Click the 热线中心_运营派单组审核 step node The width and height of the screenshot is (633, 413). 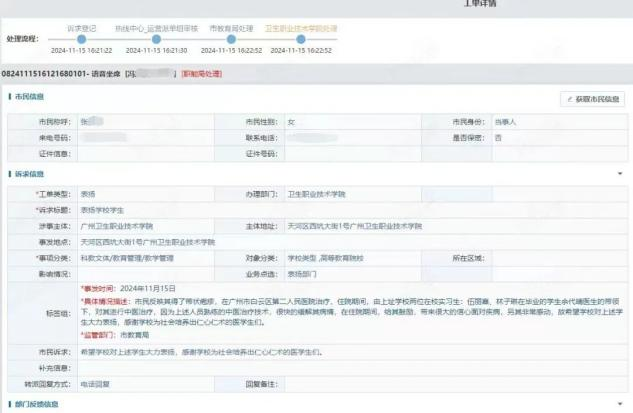pyautogui.click(x=155, y=39)
